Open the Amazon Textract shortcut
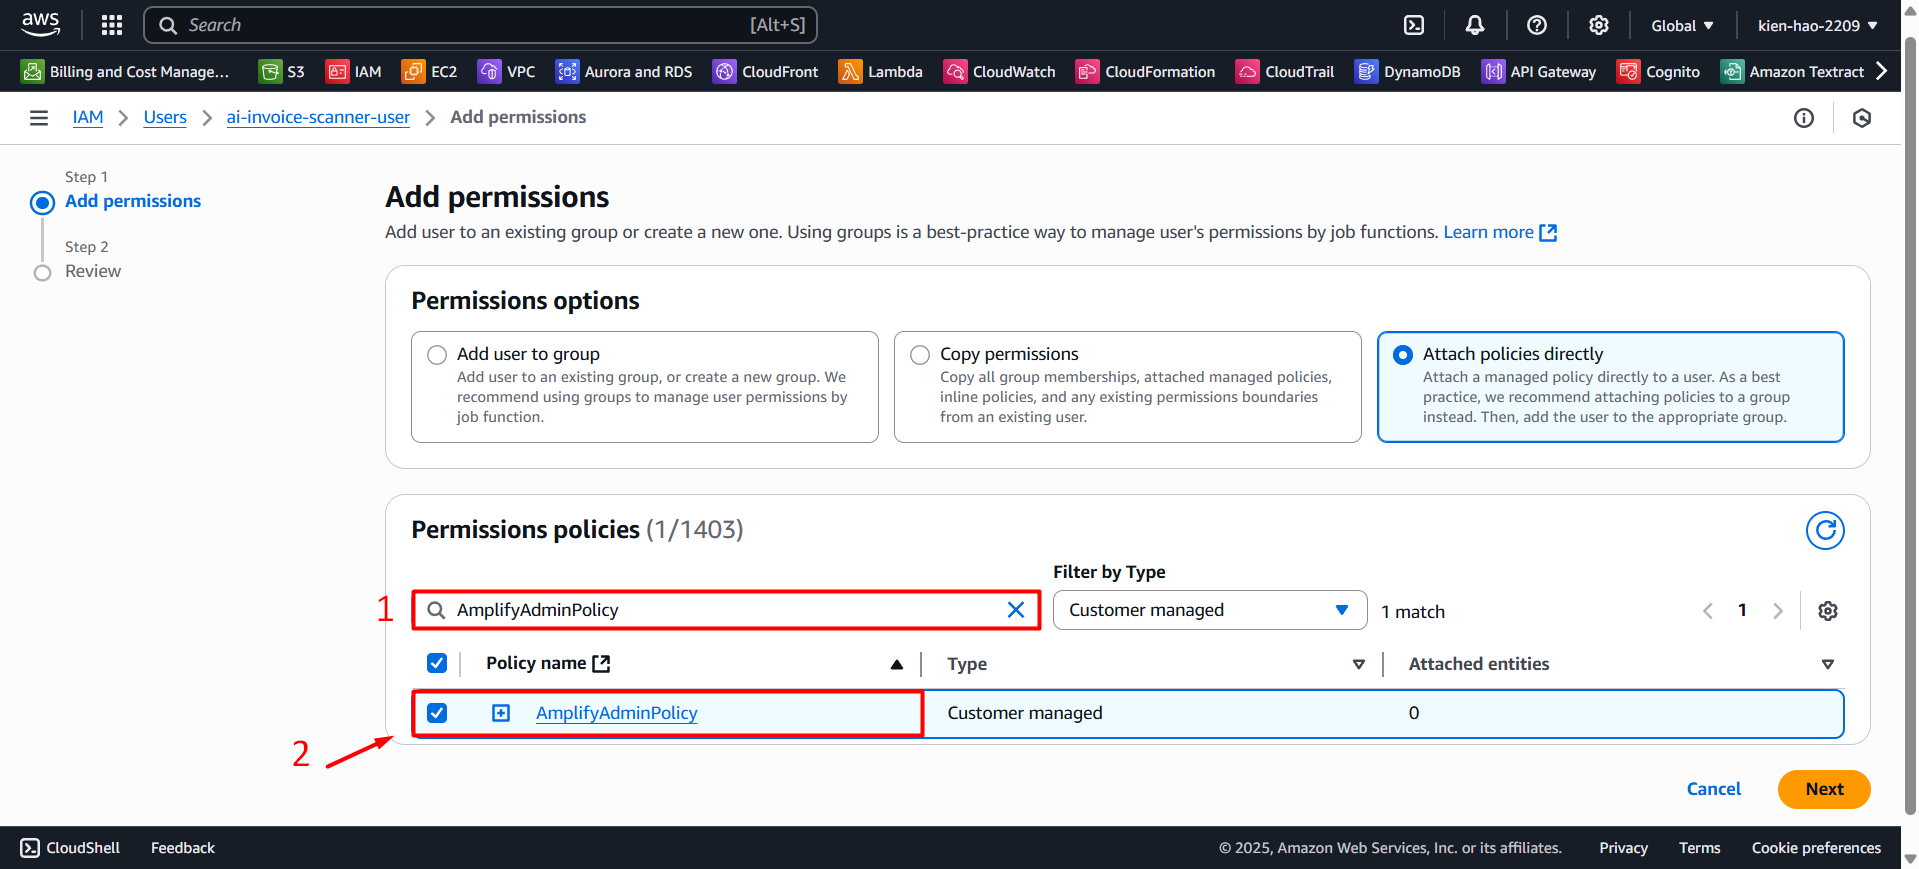This screenshot has width=1919, height=869. (x=1793, y=71)
